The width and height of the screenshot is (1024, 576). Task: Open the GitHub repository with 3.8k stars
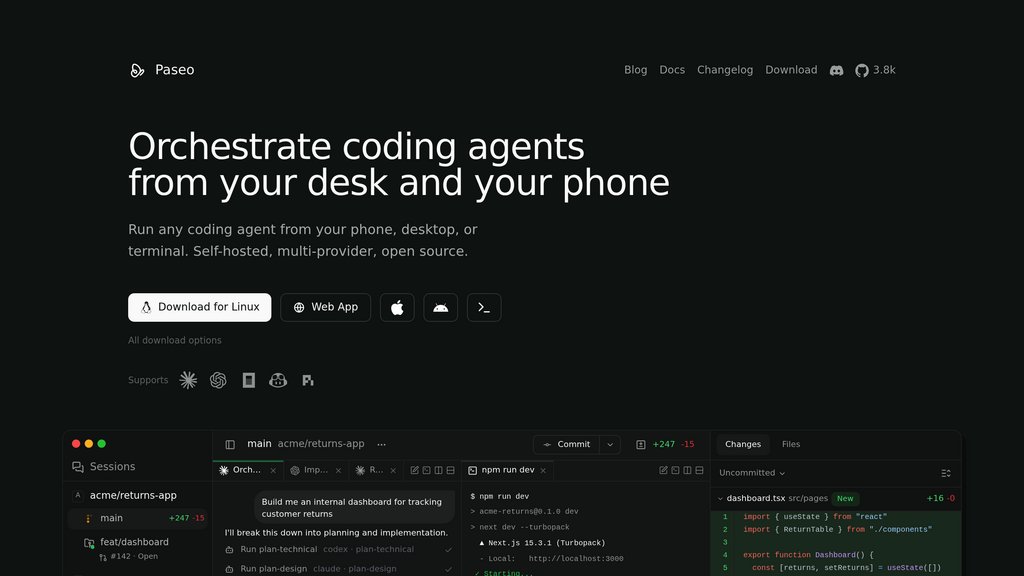pos(875,70)
